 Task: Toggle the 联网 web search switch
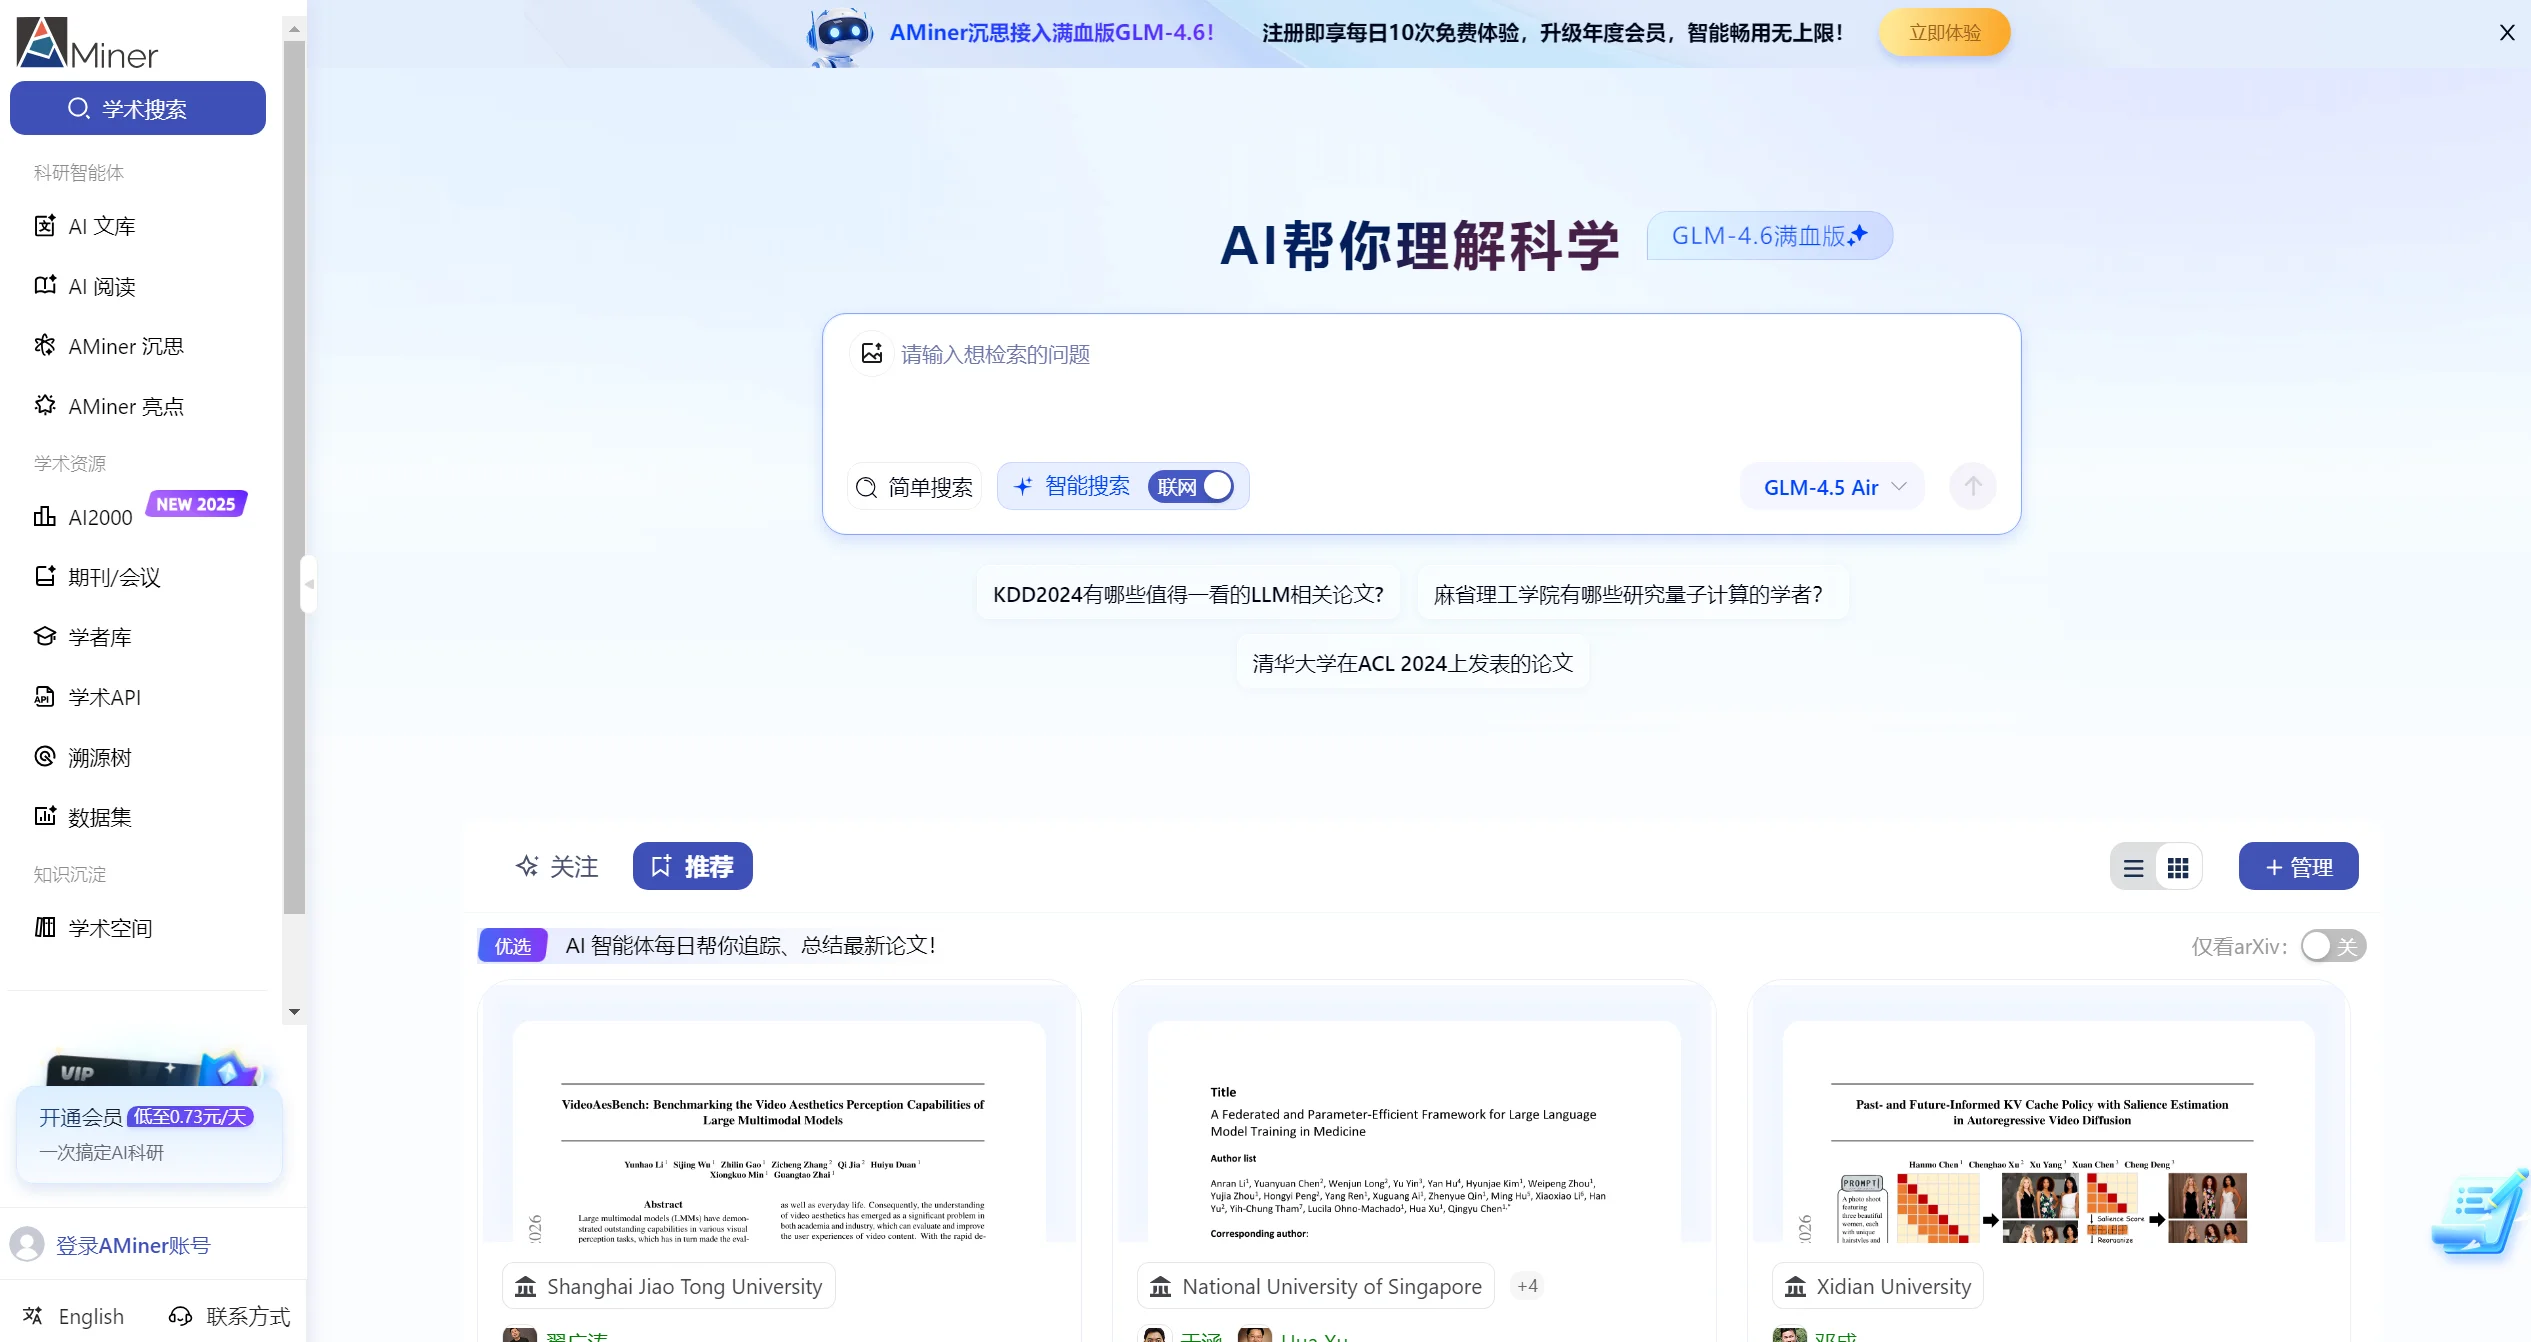(1189, 487)
